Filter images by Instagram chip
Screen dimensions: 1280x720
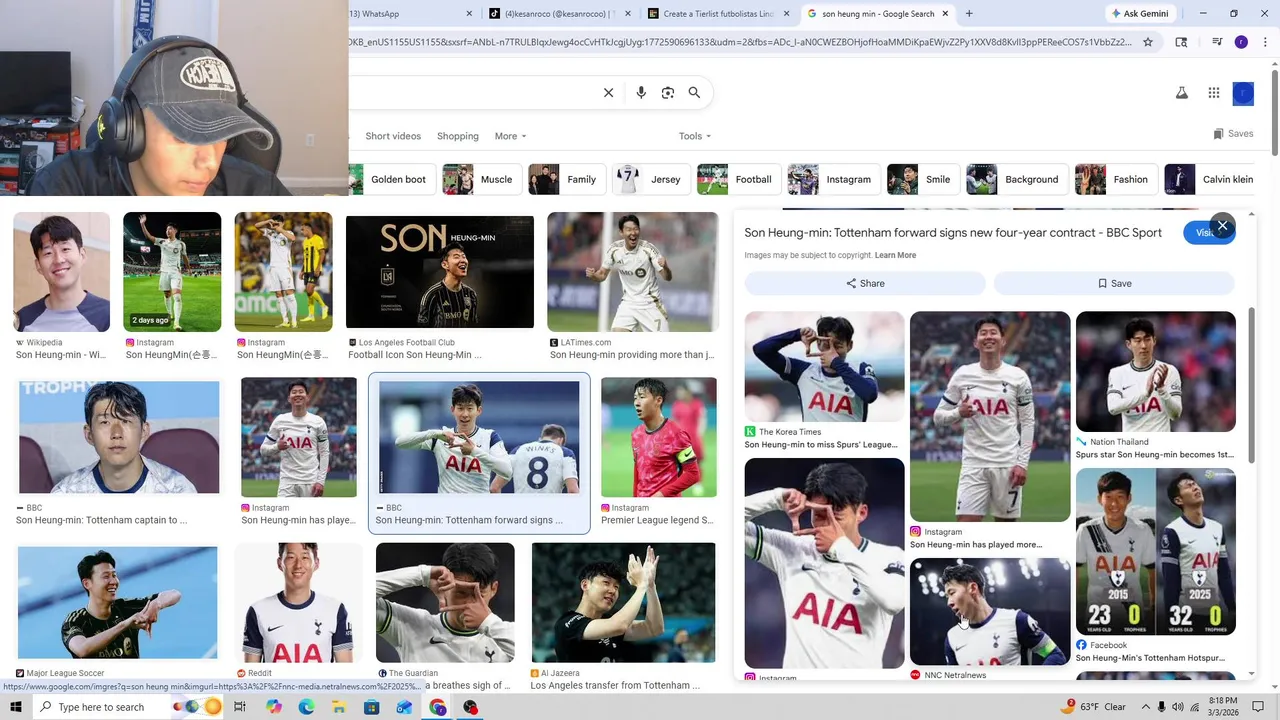pyautogui.click(x=833, y=180)
